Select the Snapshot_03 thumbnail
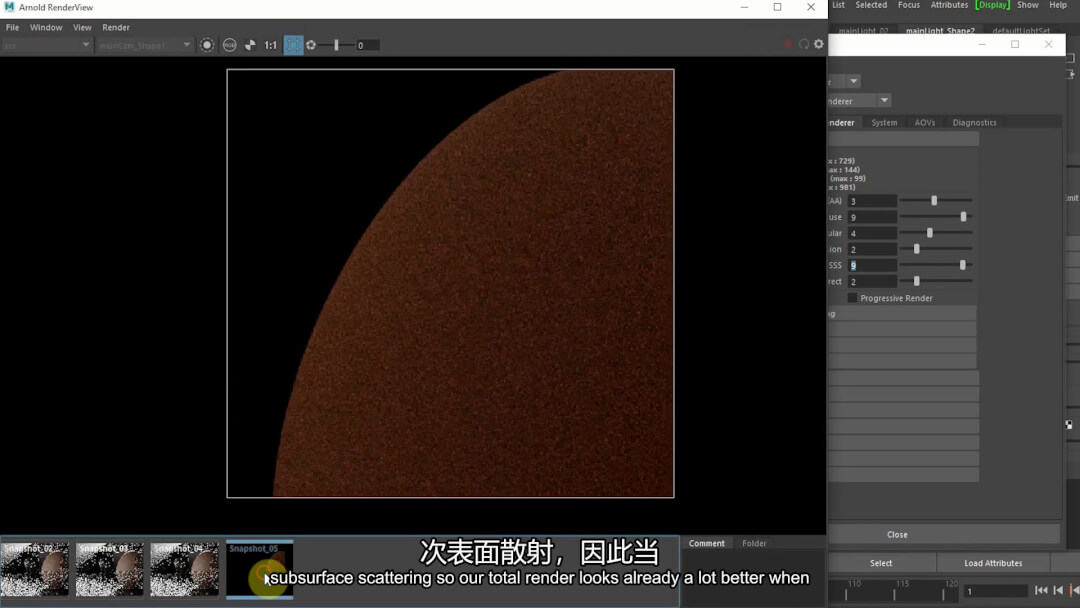Screen dimensions: 1080x608 click(x=110, y=569)
